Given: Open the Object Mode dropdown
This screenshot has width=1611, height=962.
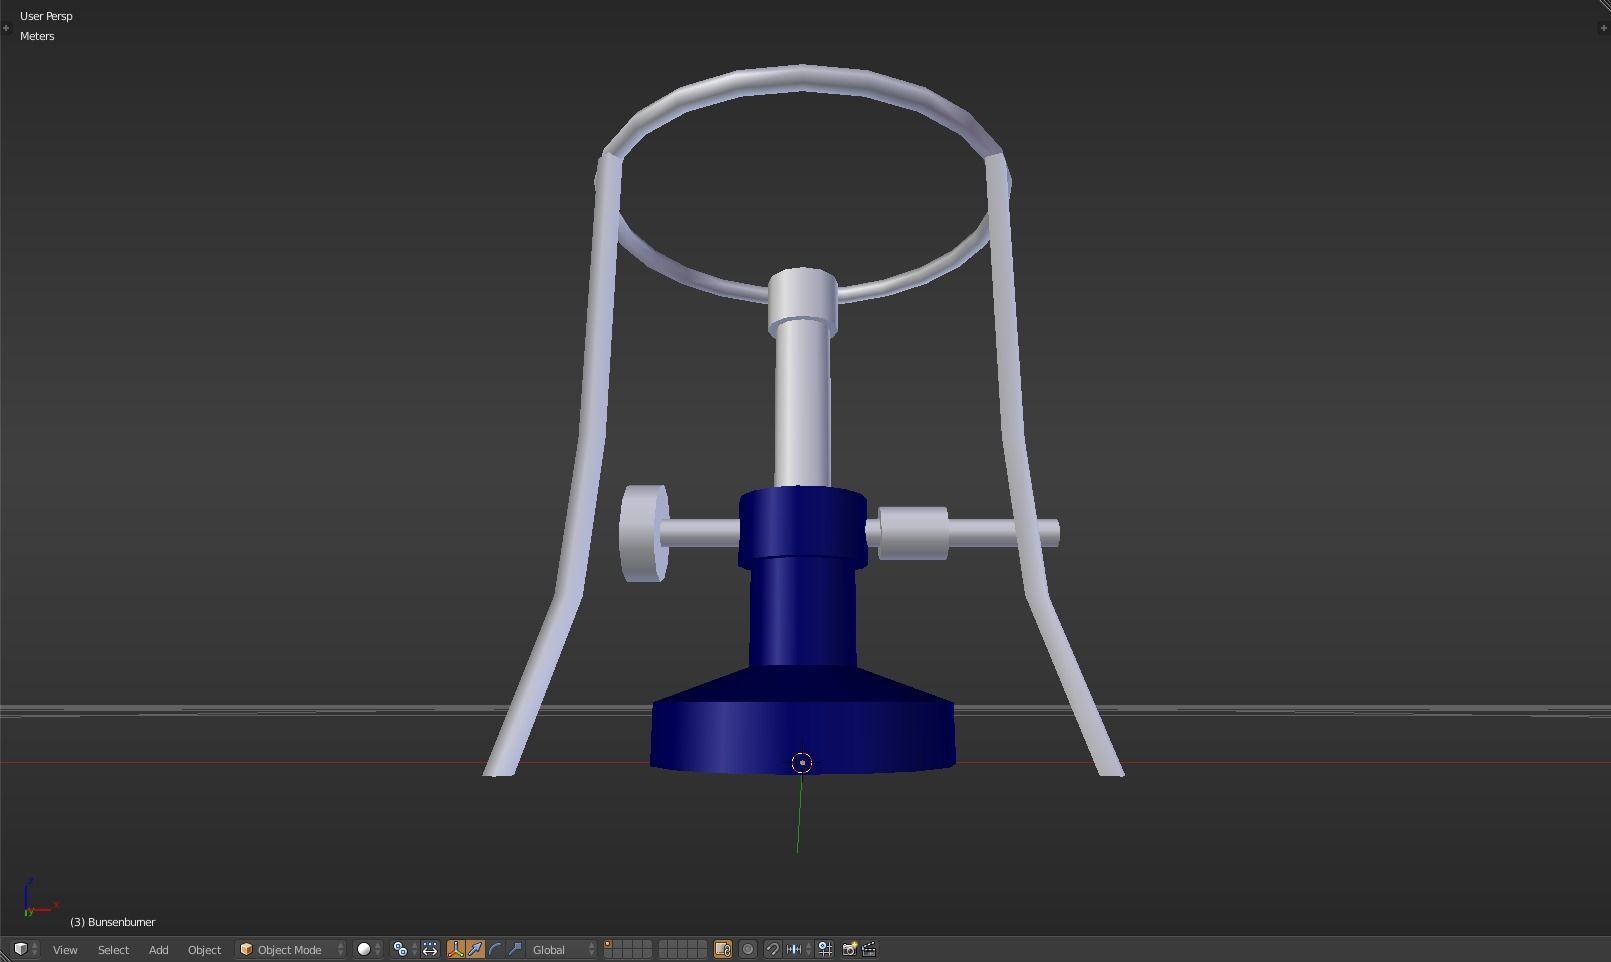Looking at the screenshot, I should coord(291,949).
